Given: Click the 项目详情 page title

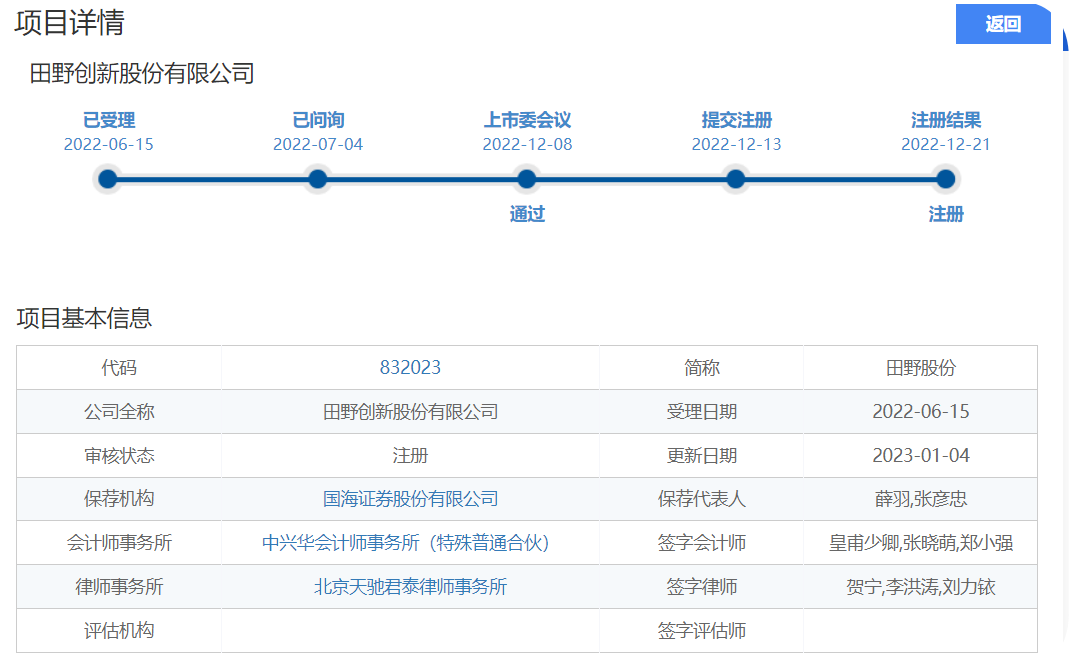Looking at the screenshot, I should coord(70,23).
